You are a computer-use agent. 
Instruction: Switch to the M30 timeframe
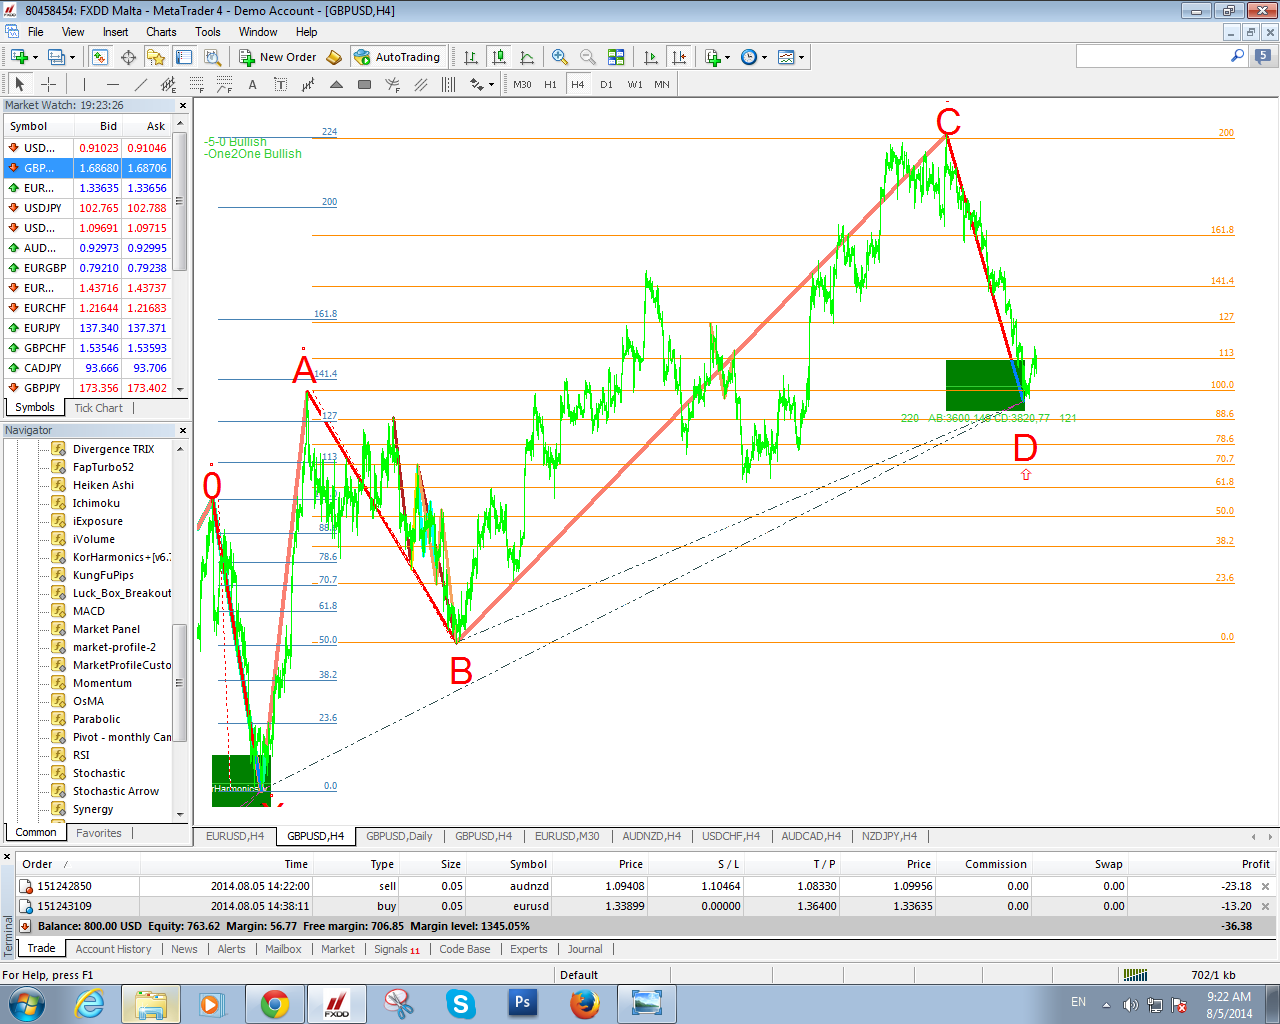coord(522,84)
